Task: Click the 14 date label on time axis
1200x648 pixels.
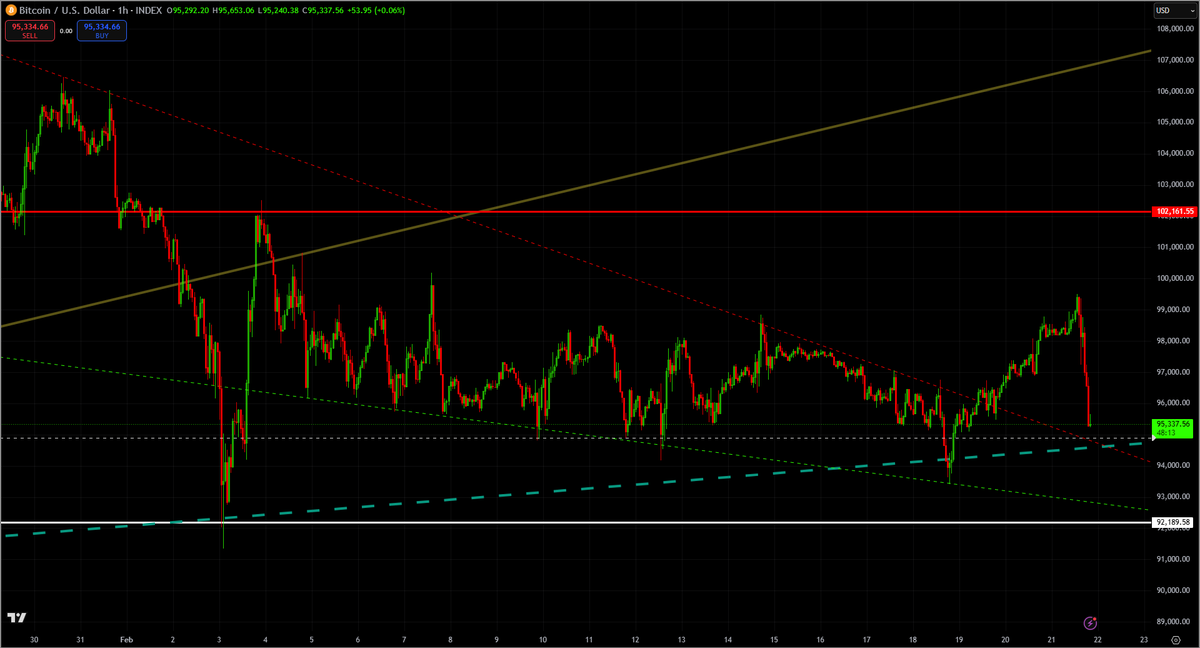Action: tap(727, 638)
